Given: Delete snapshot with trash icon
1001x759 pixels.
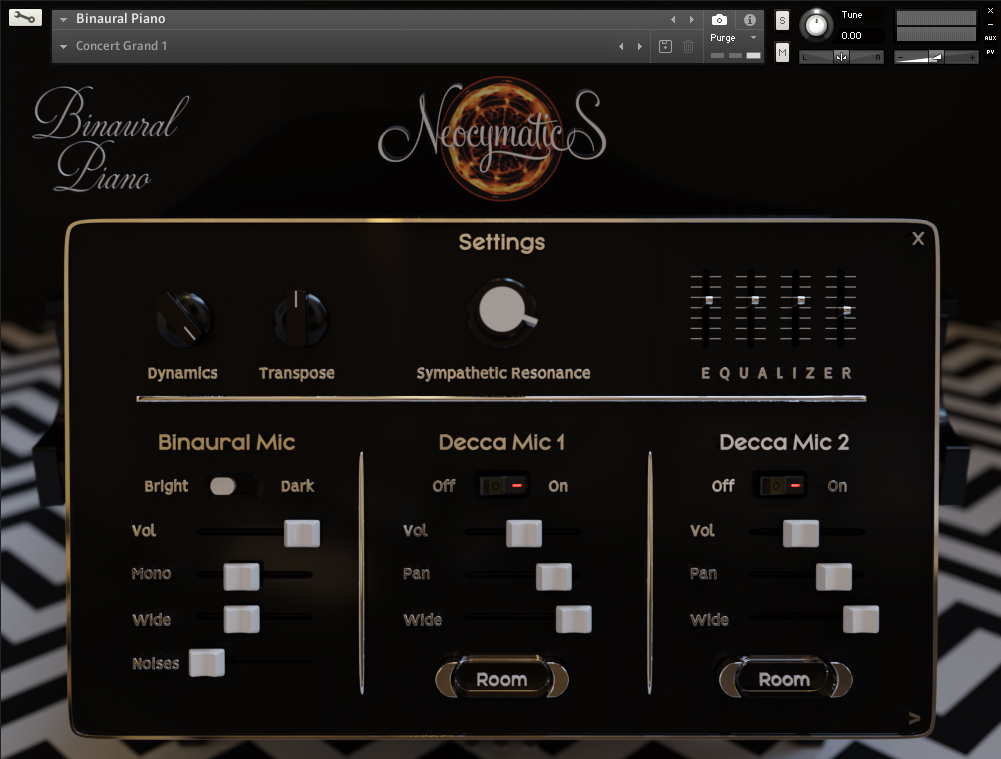Looking at the screenshot, I should click(x=688, y=46).
